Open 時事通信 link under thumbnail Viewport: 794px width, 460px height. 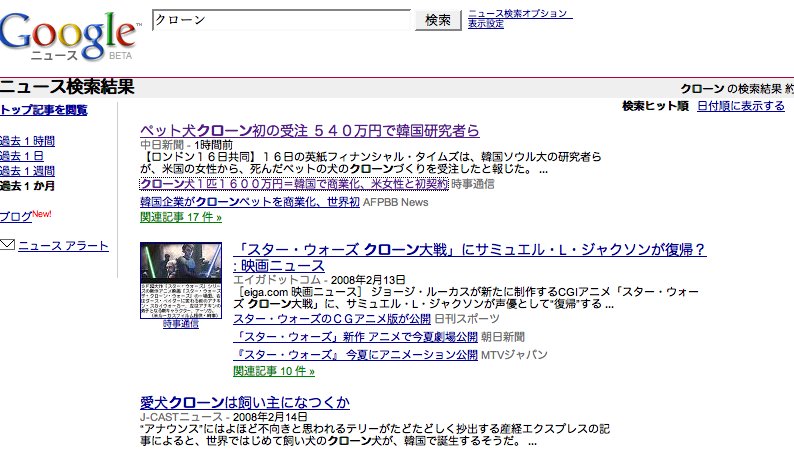click(x=181, y=324)
